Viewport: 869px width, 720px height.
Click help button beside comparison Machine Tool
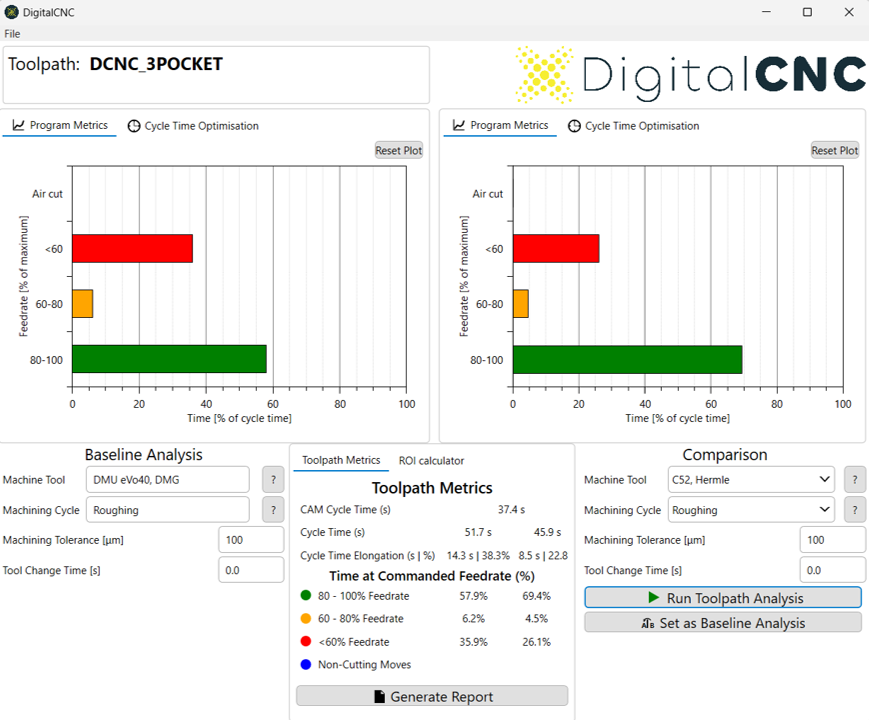[855, 480]
